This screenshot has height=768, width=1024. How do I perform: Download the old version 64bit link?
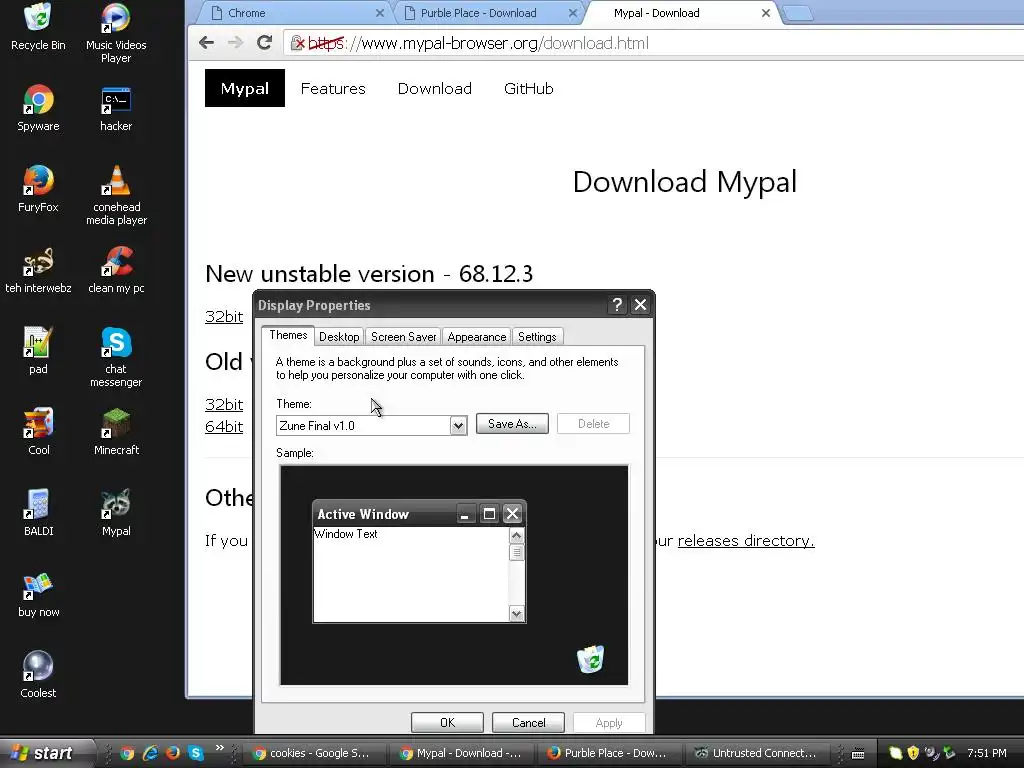(224, 426)
